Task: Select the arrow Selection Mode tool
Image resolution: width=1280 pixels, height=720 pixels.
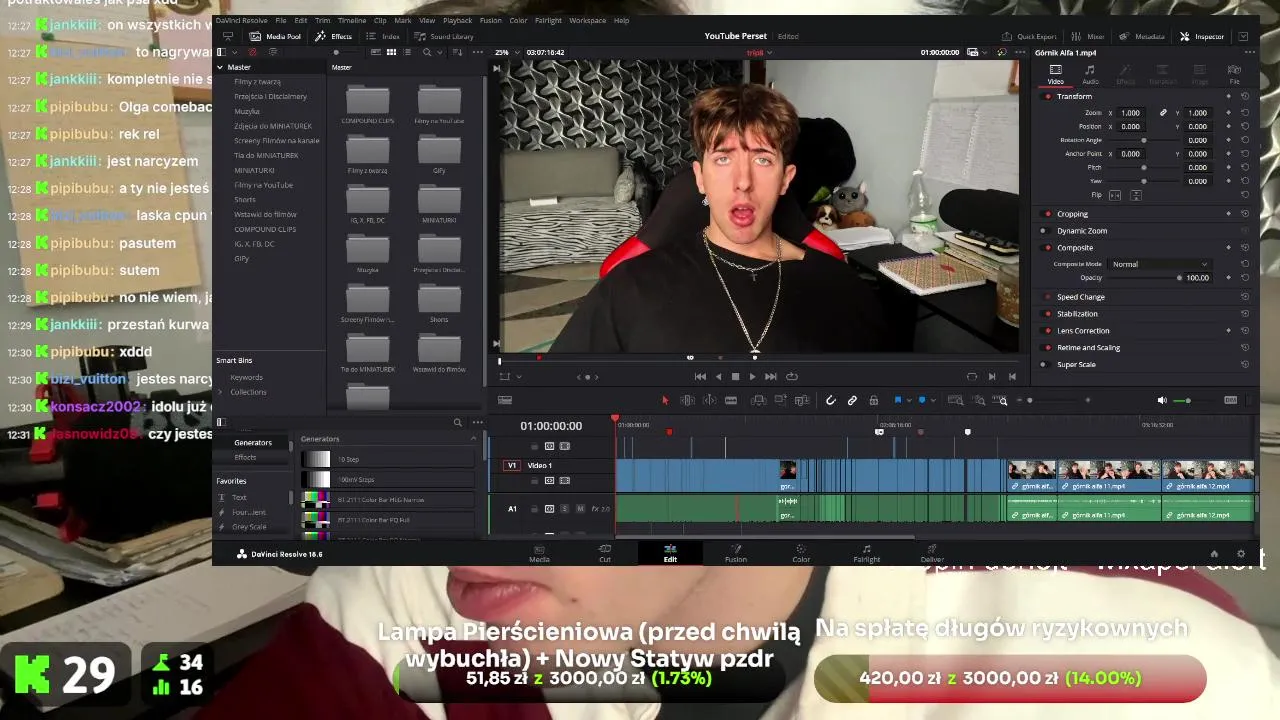Action: [x=665, y=400]
